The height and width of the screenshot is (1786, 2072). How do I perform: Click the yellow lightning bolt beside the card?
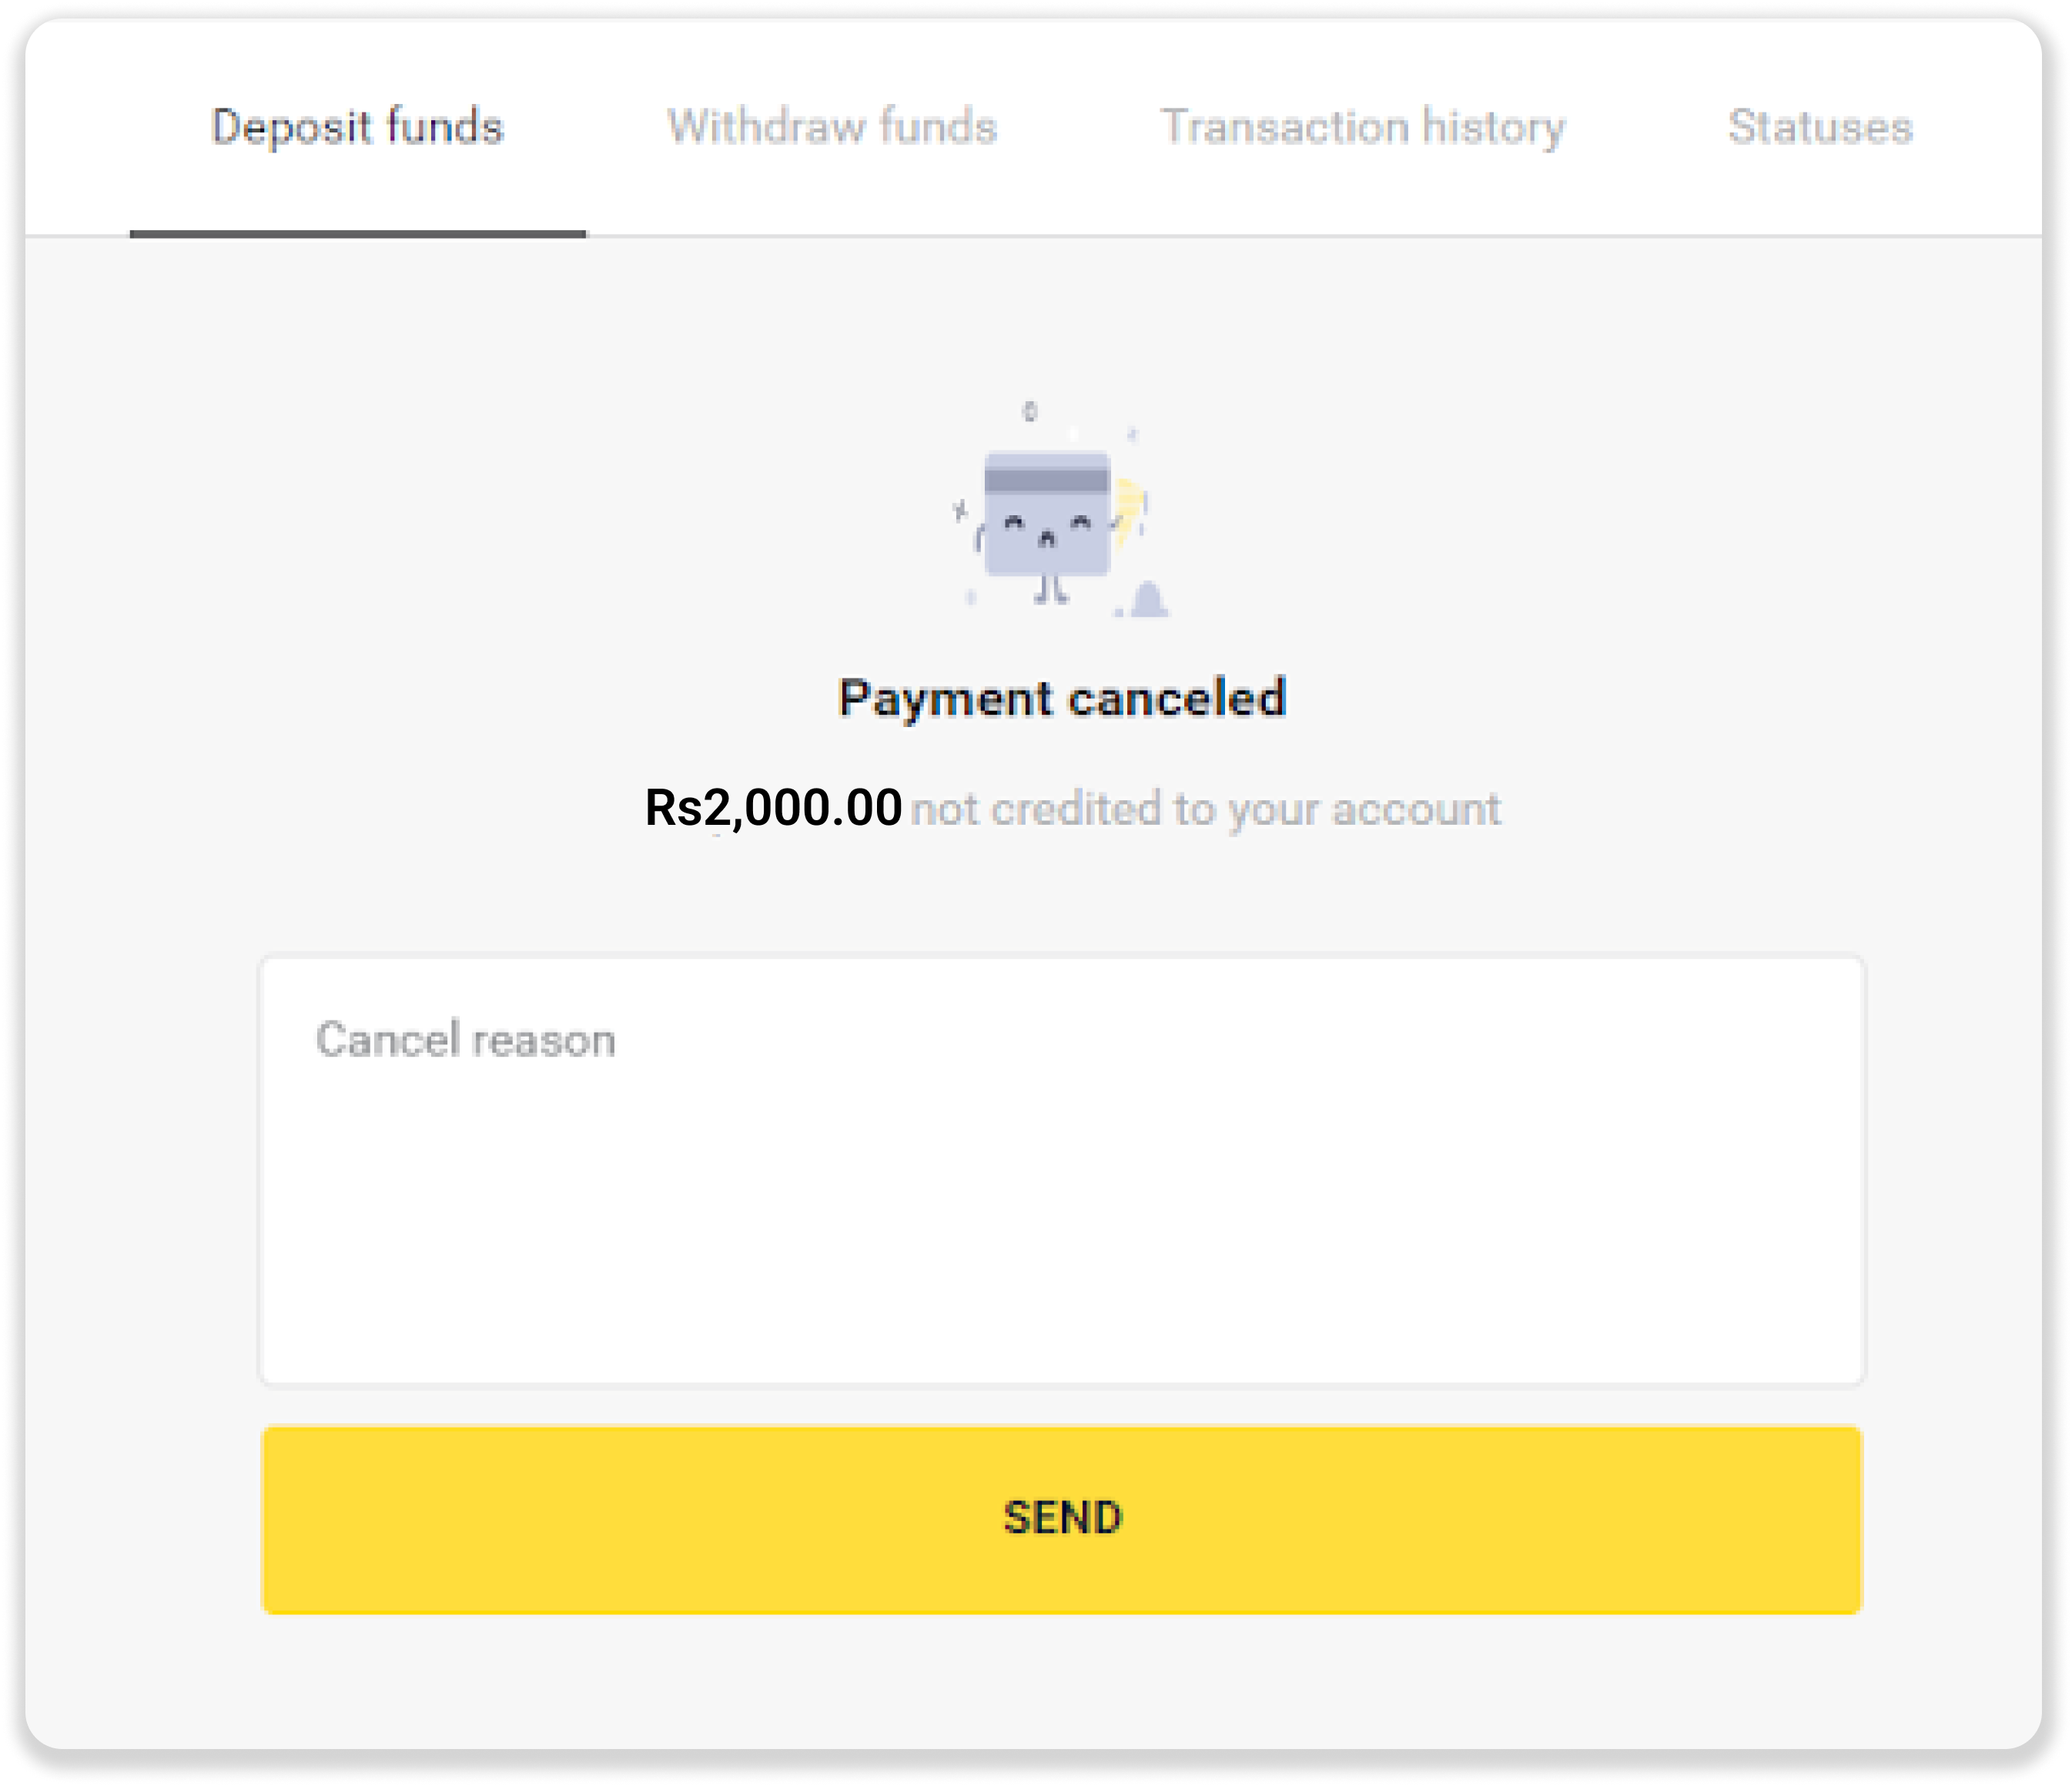click(x=1128, y=510)
